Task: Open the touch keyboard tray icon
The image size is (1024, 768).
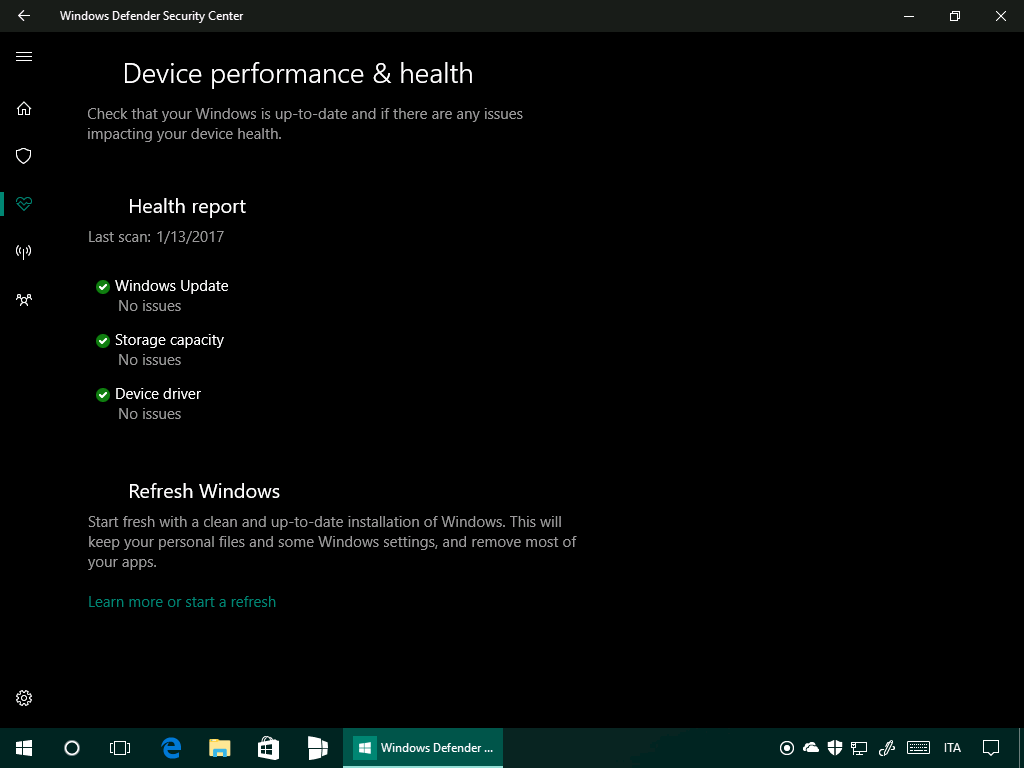Action: coord(919,748)
